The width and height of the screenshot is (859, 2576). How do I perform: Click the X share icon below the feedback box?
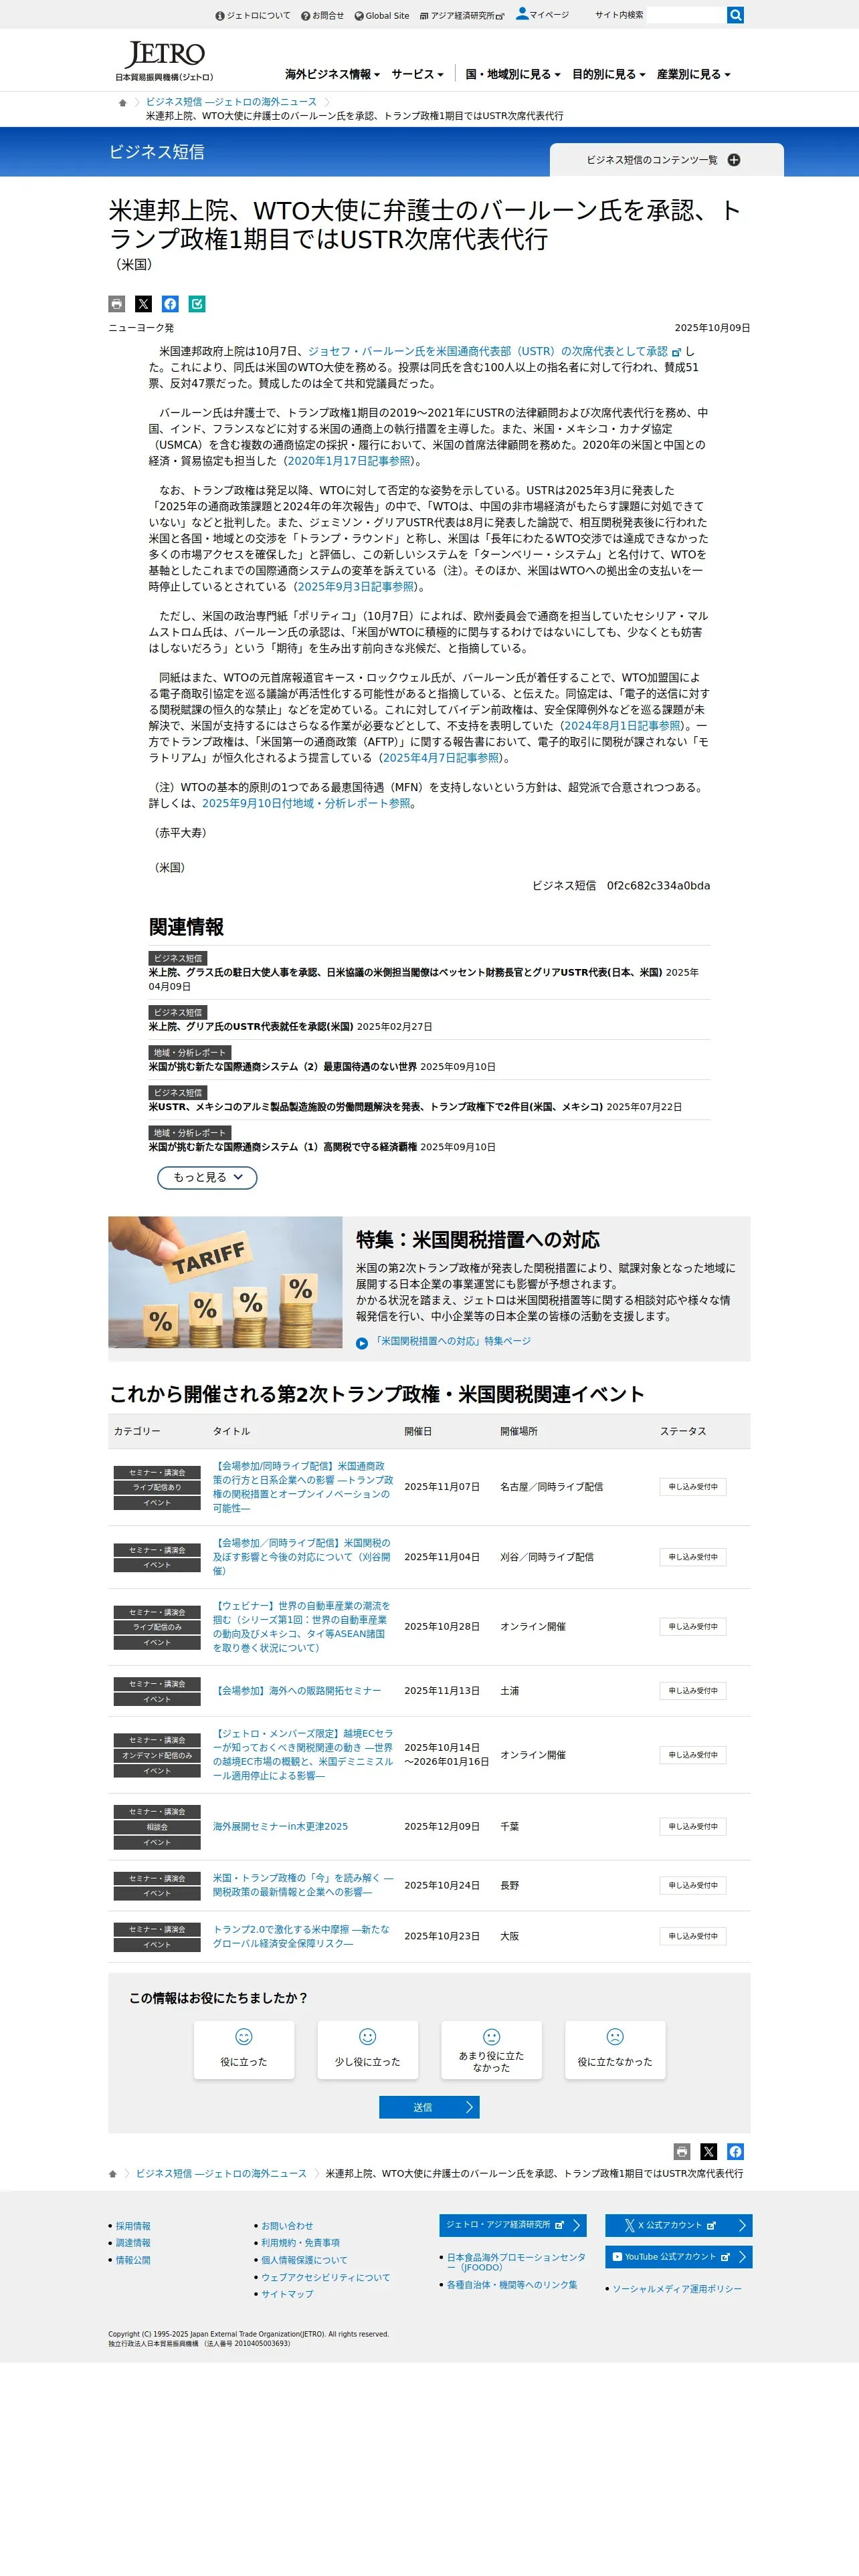coord(709,2151)
